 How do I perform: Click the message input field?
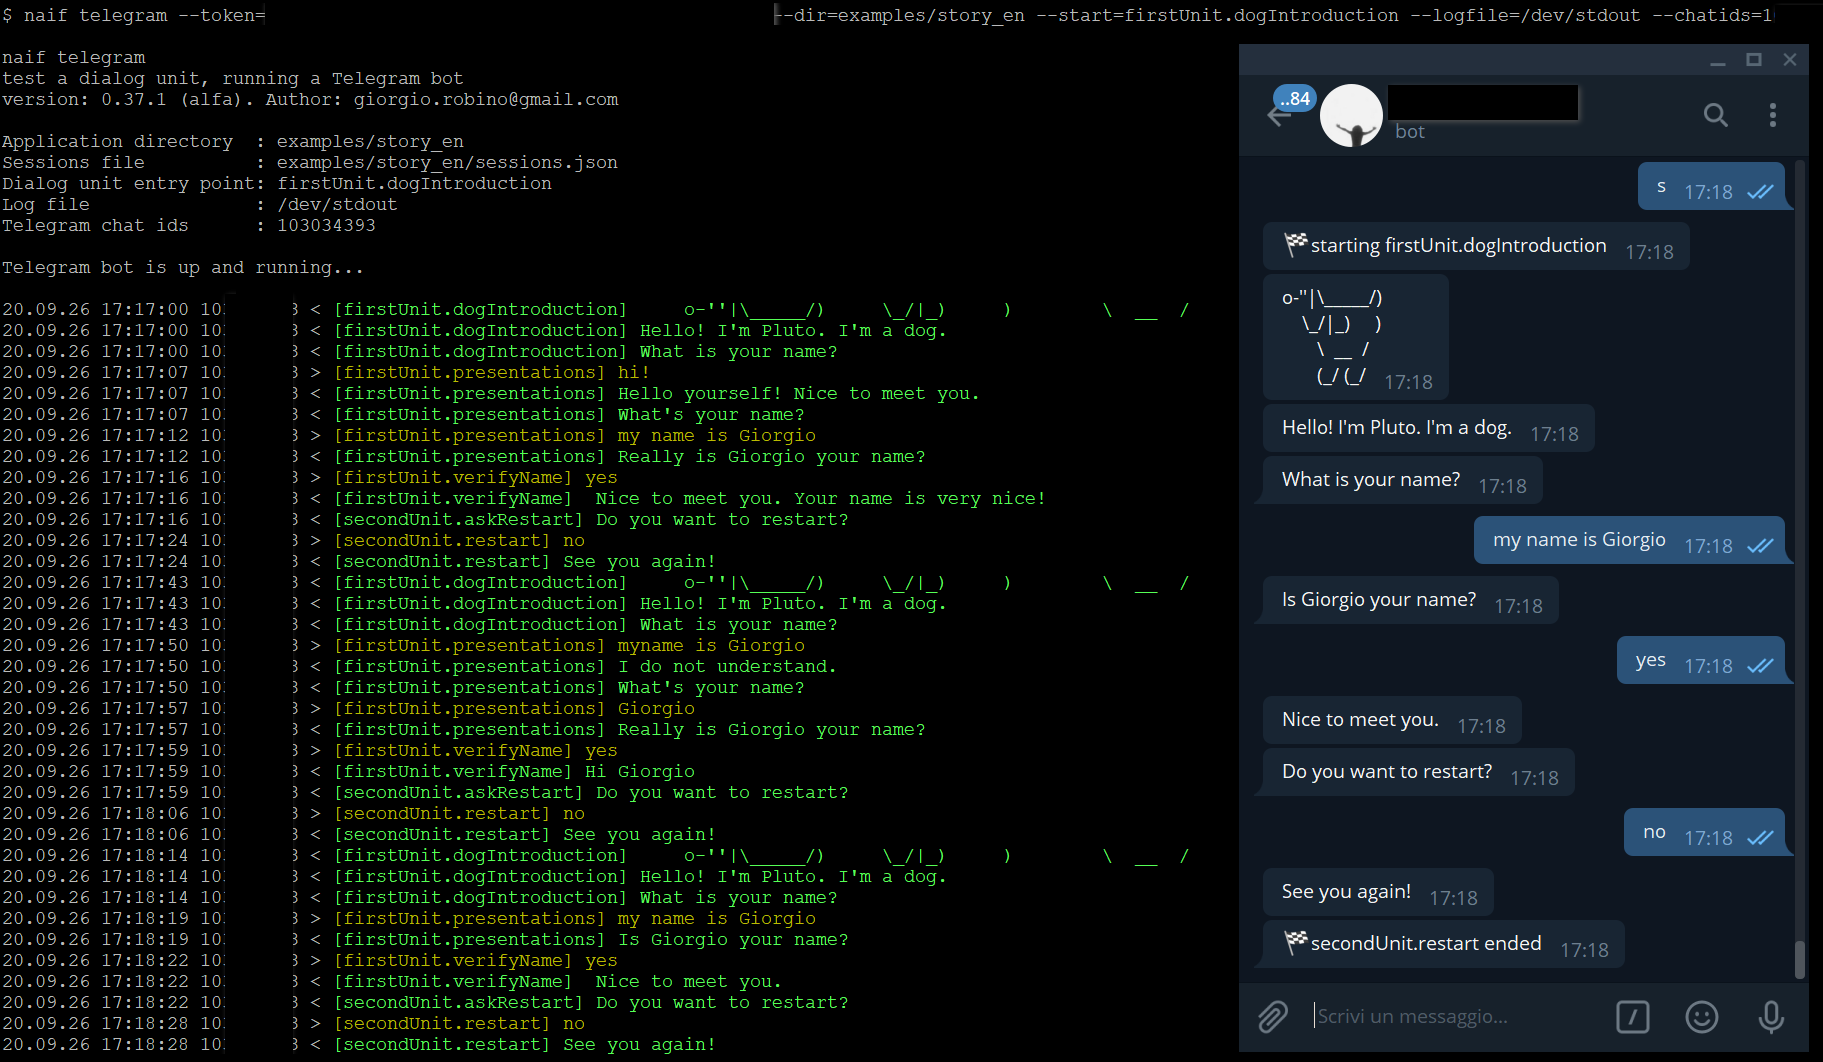coord(1455,1016)
